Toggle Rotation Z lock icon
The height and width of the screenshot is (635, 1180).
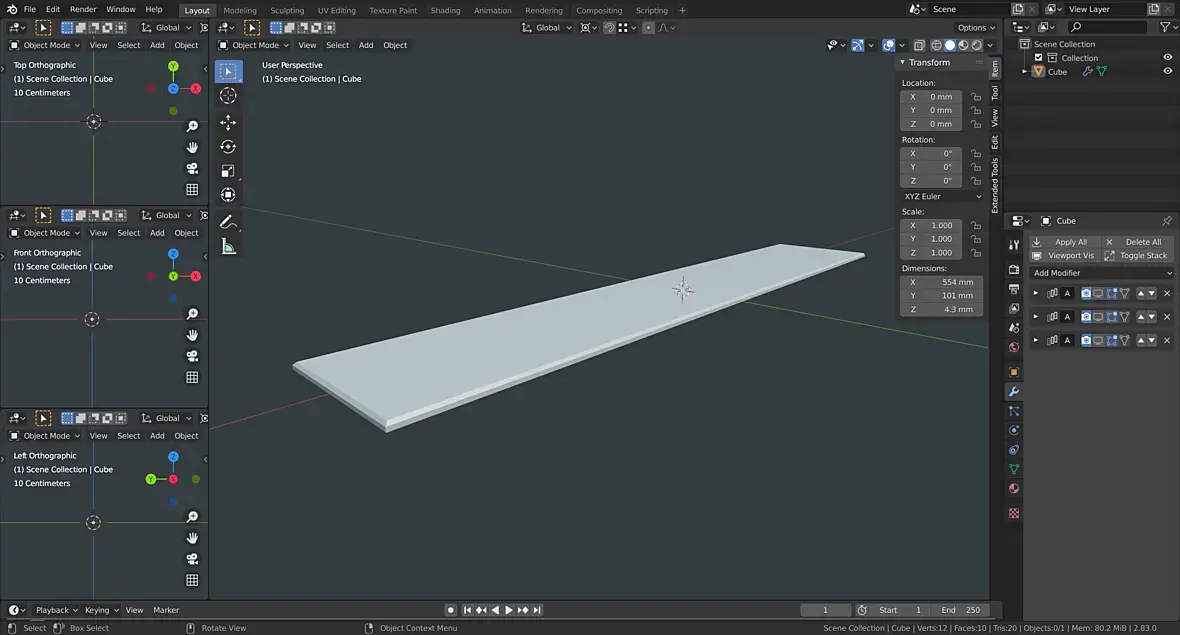coord(976,181)
